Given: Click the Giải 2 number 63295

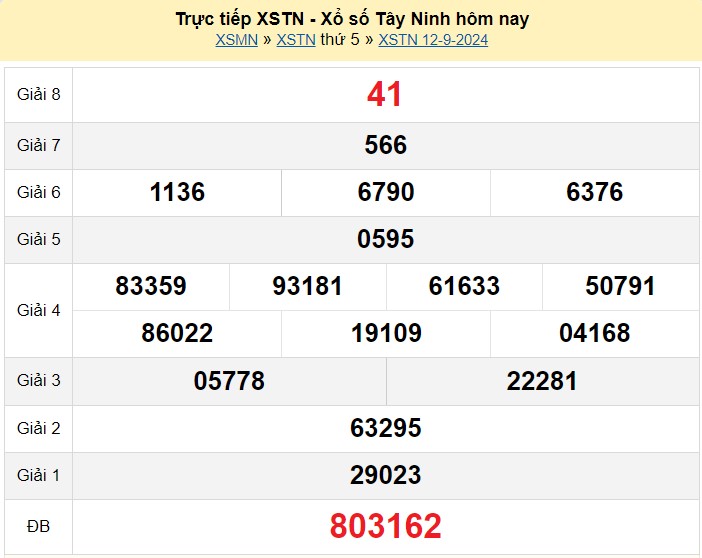Looking at the screenshot, I should (385, 428).
